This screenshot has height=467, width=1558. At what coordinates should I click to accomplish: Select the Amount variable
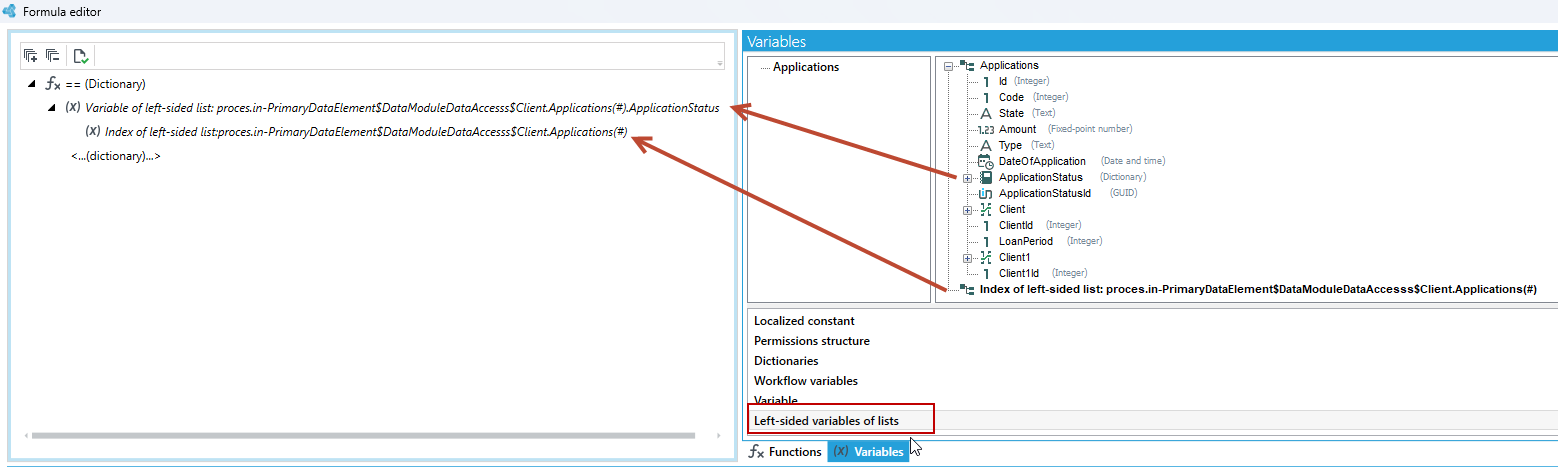[x=1017, y=129]
